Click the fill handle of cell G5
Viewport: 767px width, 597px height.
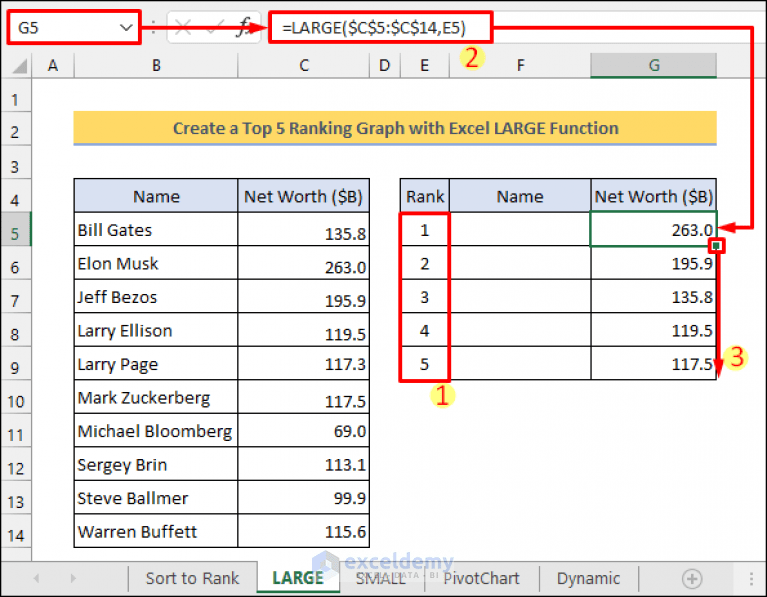[716, 246]
